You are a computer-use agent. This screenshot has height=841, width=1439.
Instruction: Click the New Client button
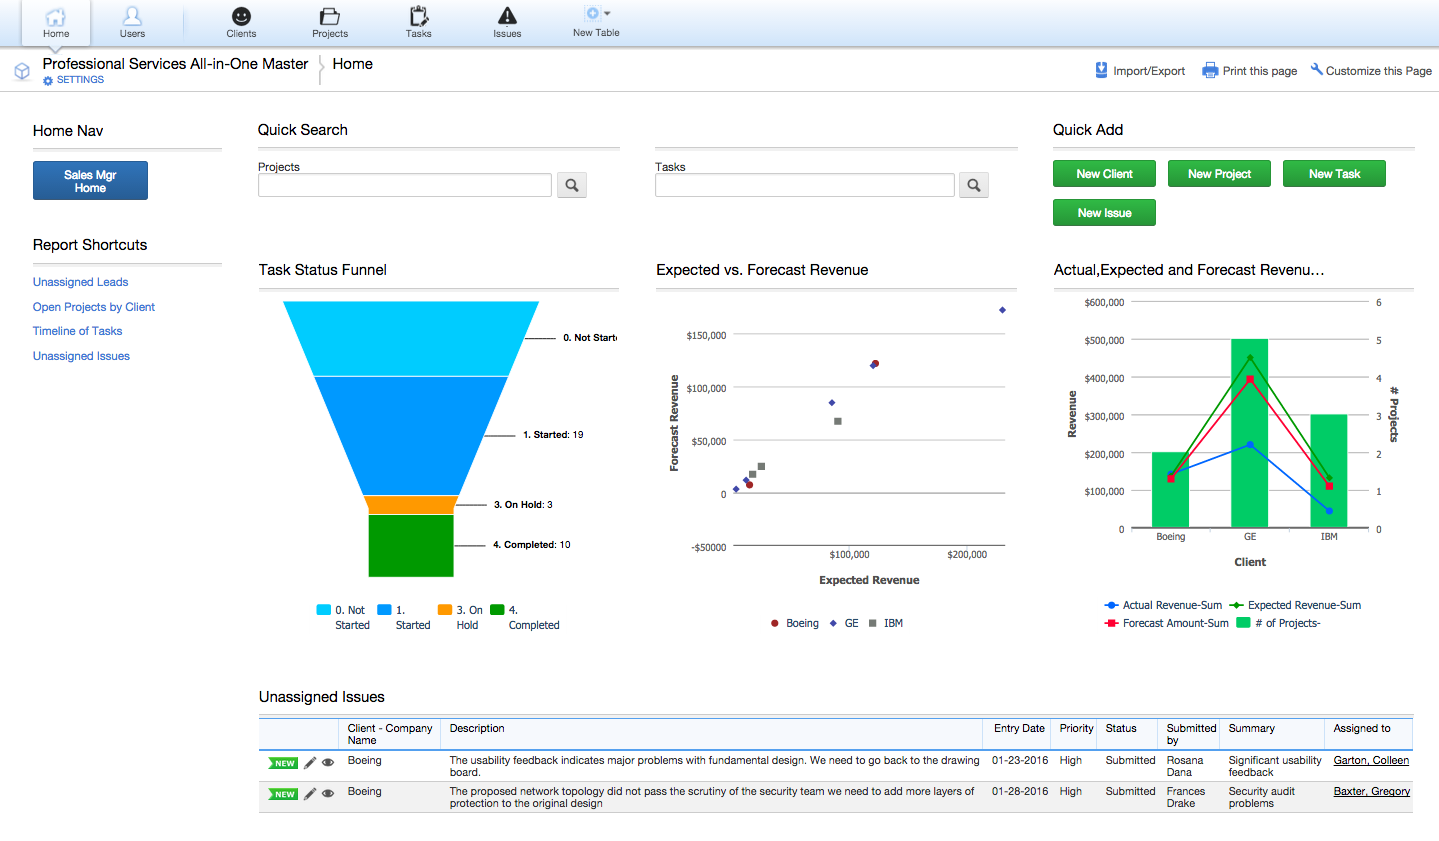1104,174
